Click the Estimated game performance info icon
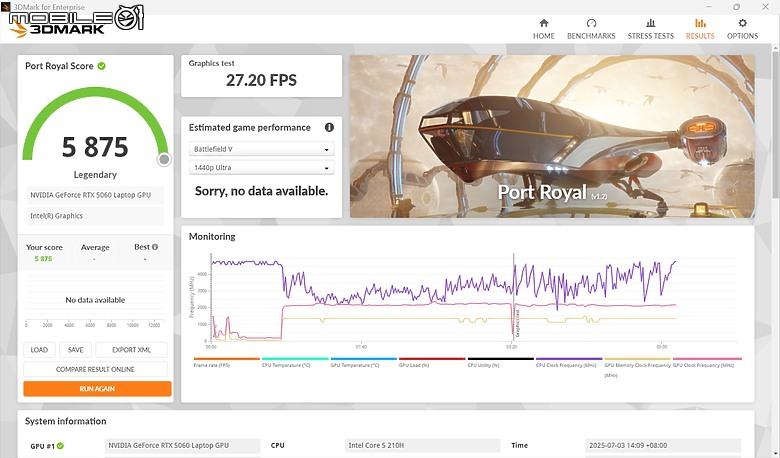Viewport: 780px width, 458px height. coord(329,127)
